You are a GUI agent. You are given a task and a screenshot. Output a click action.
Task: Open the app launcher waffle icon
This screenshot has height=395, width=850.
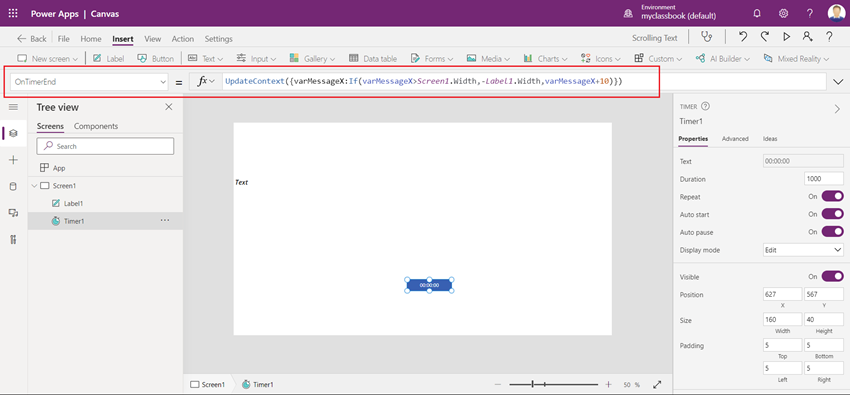point(13,14)
